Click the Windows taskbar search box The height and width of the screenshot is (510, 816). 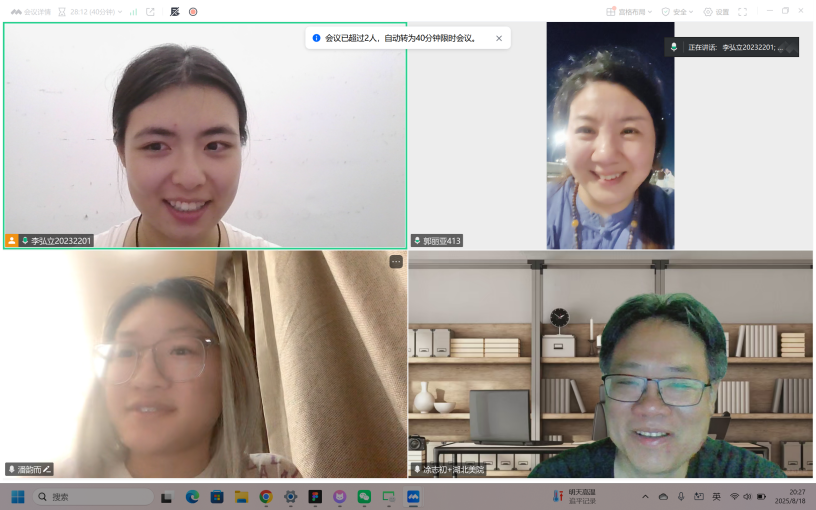pyautogui.click(x=94, y=496)
